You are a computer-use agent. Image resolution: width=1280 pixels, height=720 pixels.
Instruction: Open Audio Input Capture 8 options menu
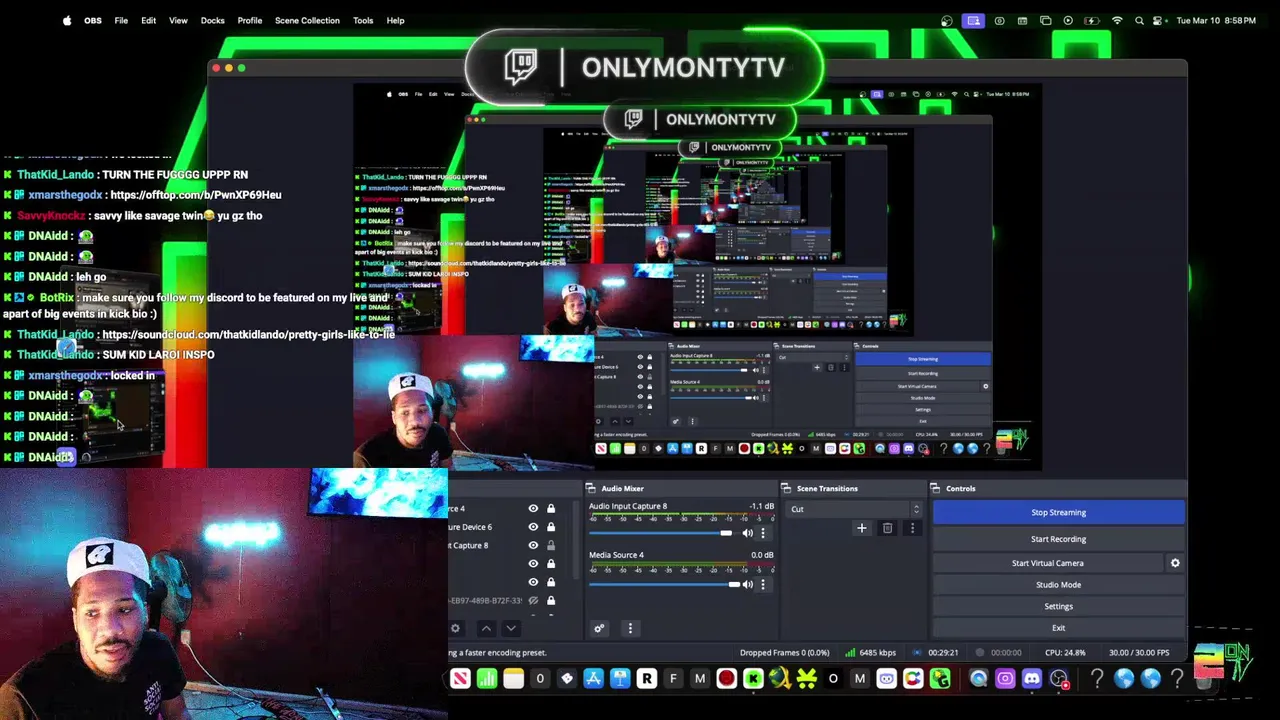(x=763, y=533)
